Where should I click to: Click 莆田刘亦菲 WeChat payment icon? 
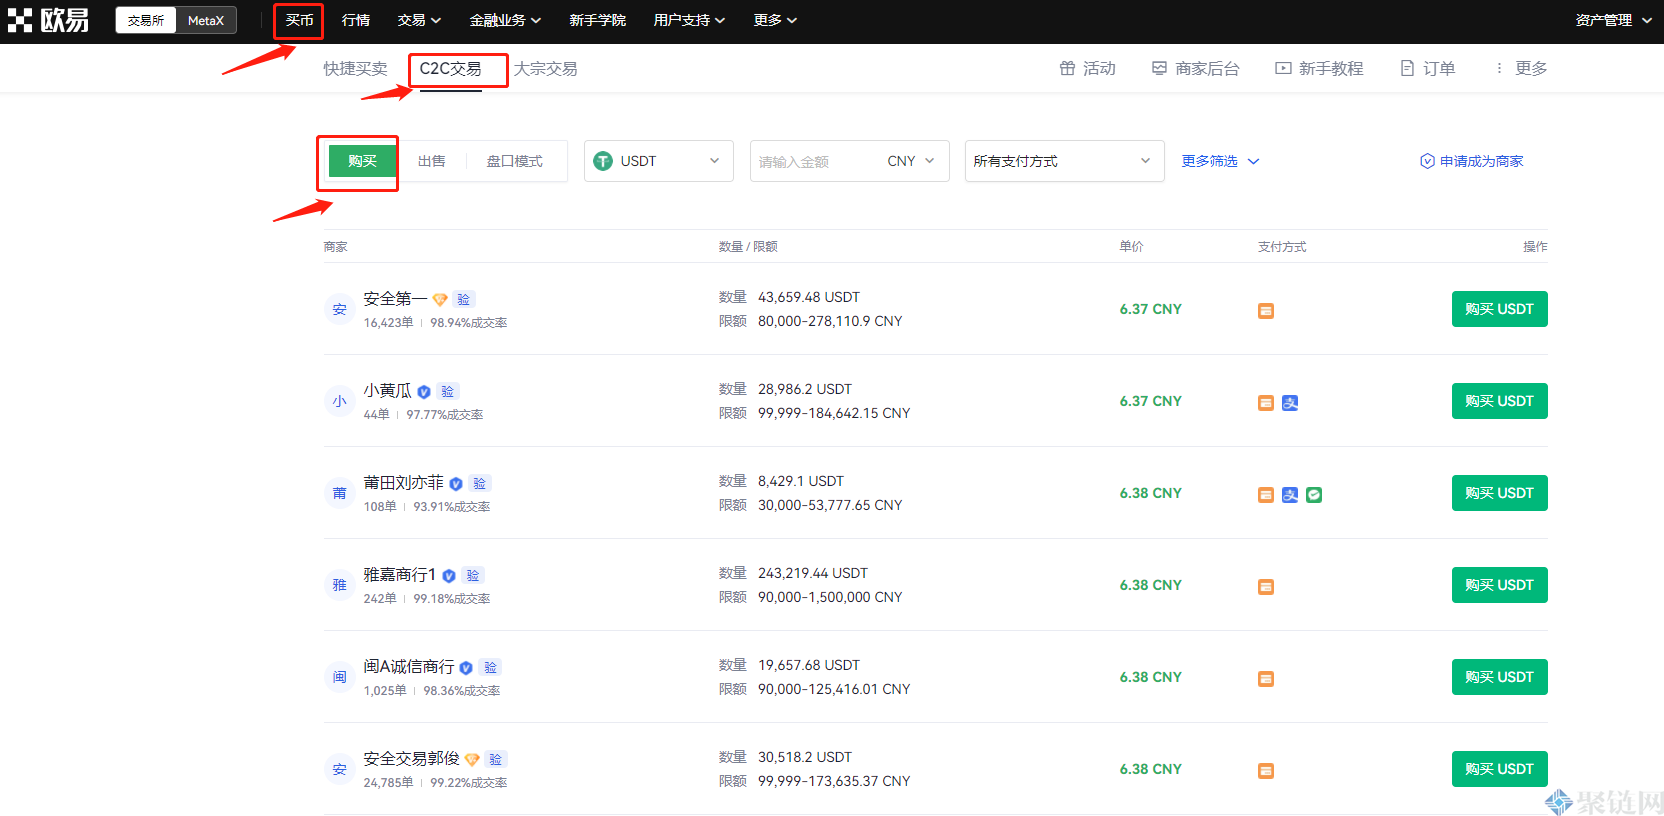coord(1314,495)
